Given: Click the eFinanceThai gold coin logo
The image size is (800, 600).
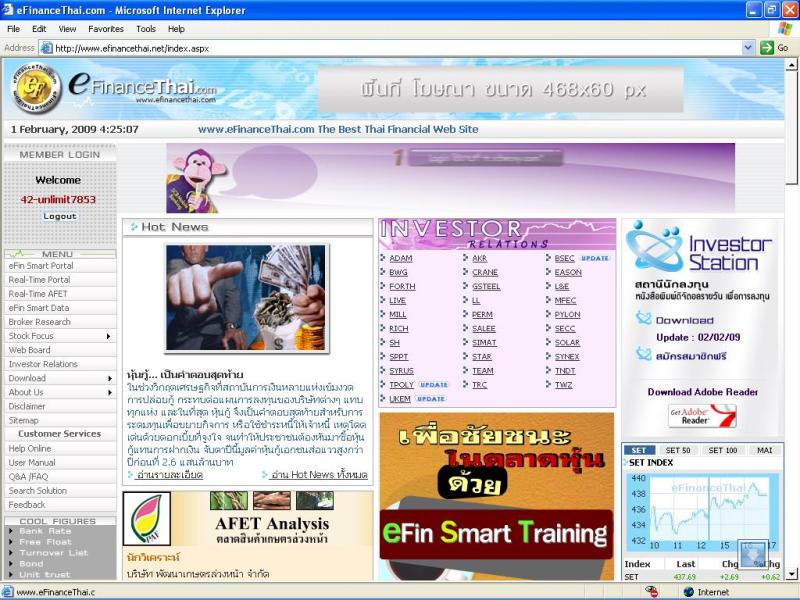Looking at the screenshot, I should point(36,88).
